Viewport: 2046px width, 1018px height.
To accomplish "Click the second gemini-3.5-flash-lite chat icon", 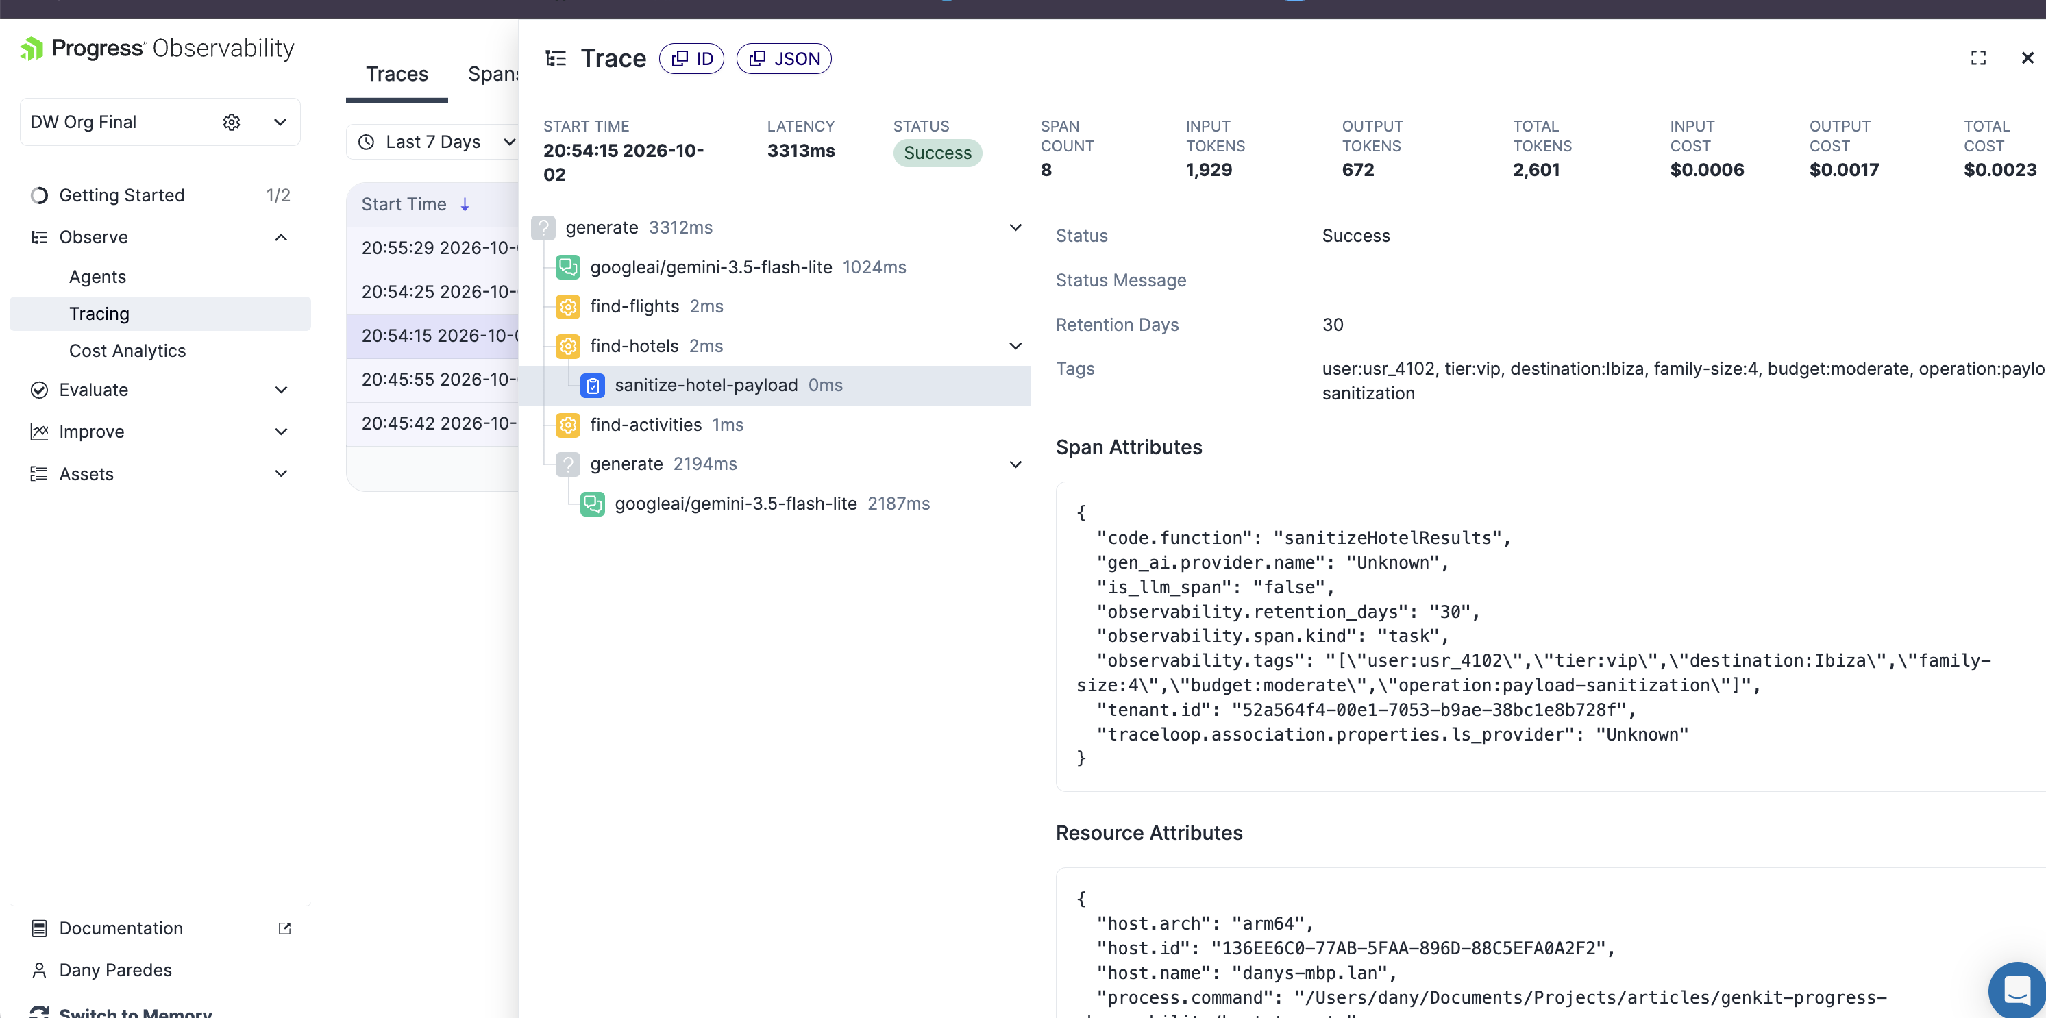I will [x=593, y=504].
